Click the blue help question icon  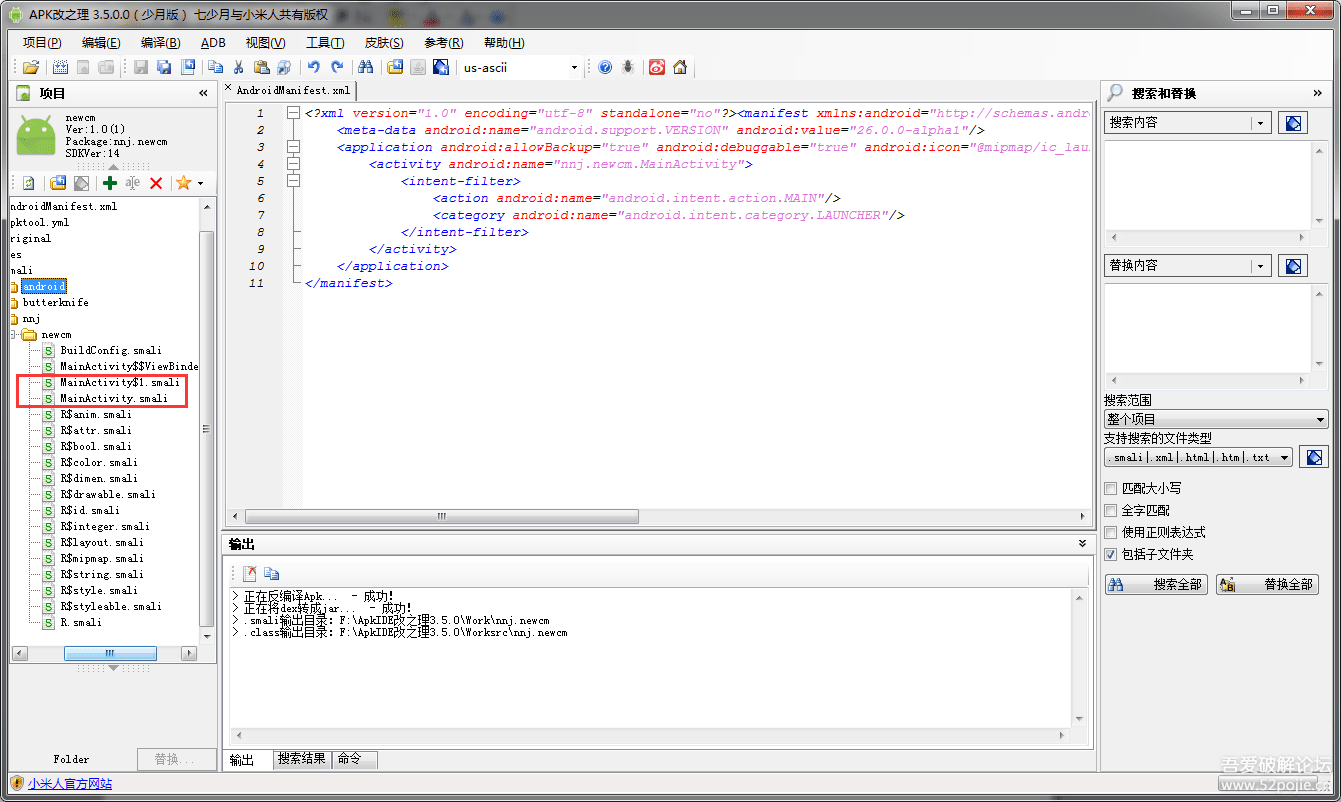pyautogui.click(x=605, y=67)
